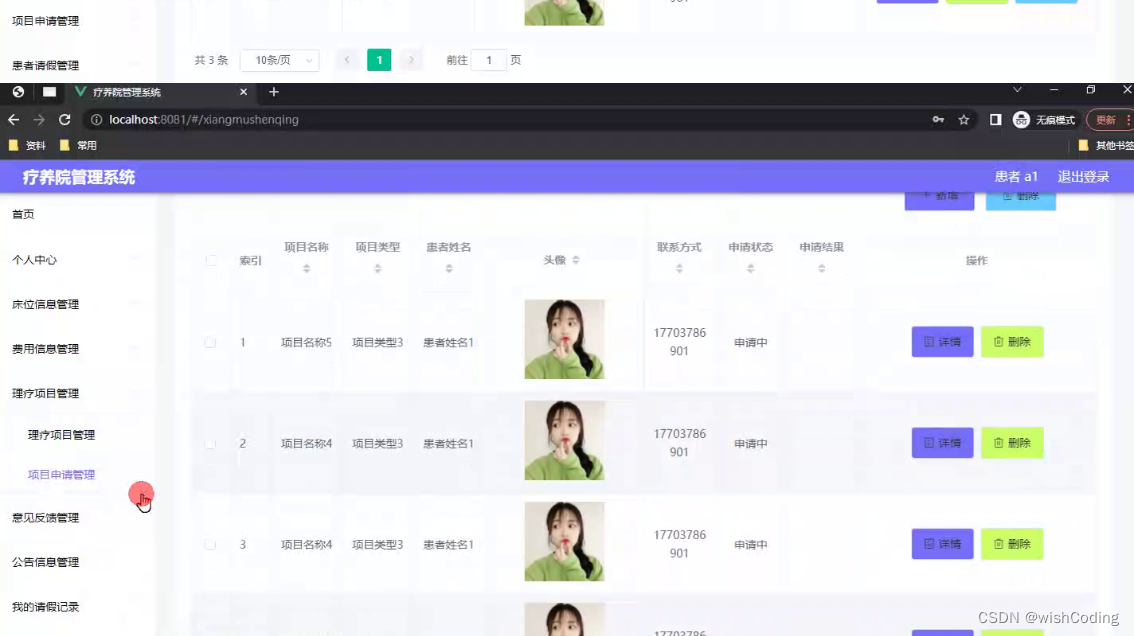Click 删除 button for row 1
The width and height of the screenshot is (1134, 636).
pyautogui.click(x=1012, y=342)
